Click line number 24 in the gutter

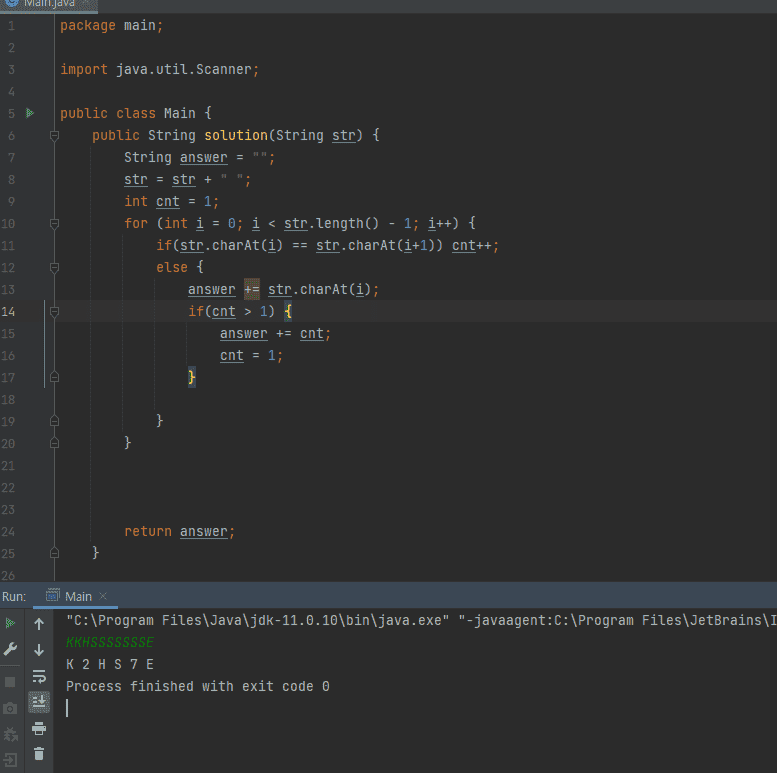(x=10, y=532)
